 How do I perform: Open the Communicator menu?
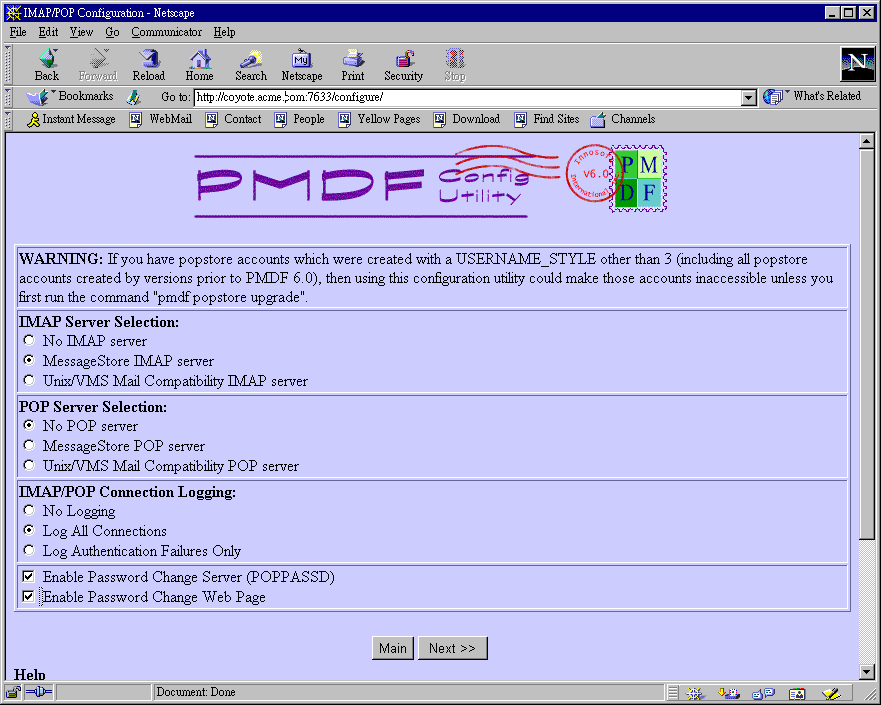pos(166,32)
